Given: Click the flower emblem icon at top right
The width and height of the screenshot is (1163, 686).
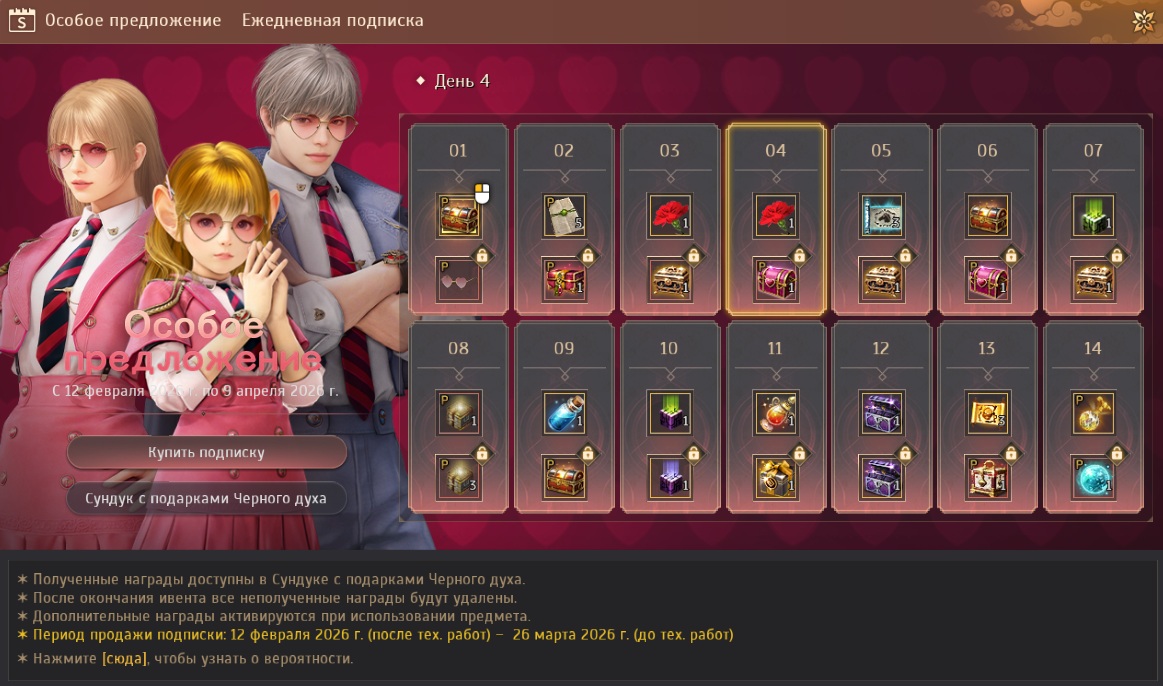Looking at the screenshot, I should pos(1143,21).
